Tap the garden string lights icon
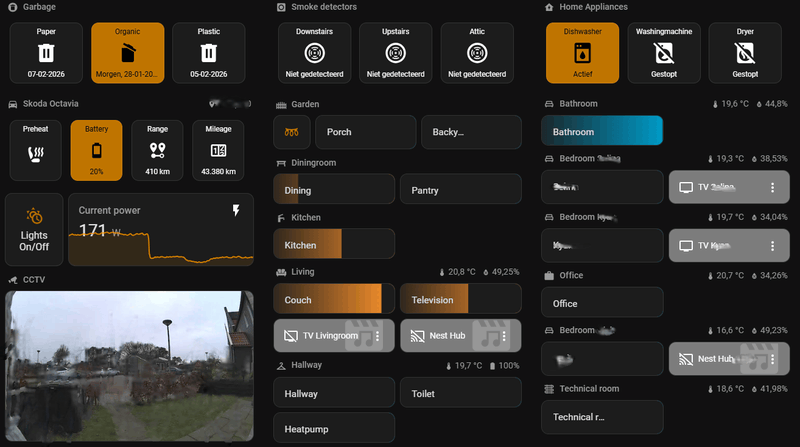This screenshot has height=447, width=800. click(x=292, y=132)
